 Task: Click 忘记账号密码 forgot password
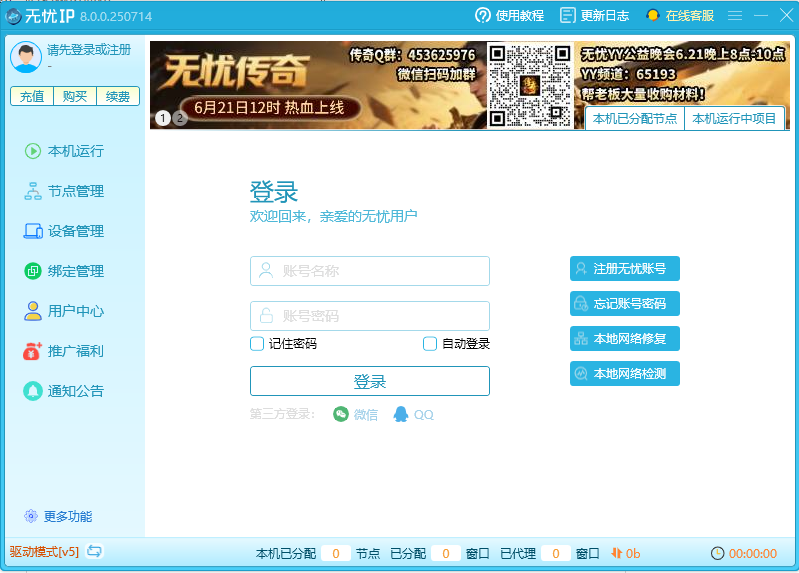(625, 304)
